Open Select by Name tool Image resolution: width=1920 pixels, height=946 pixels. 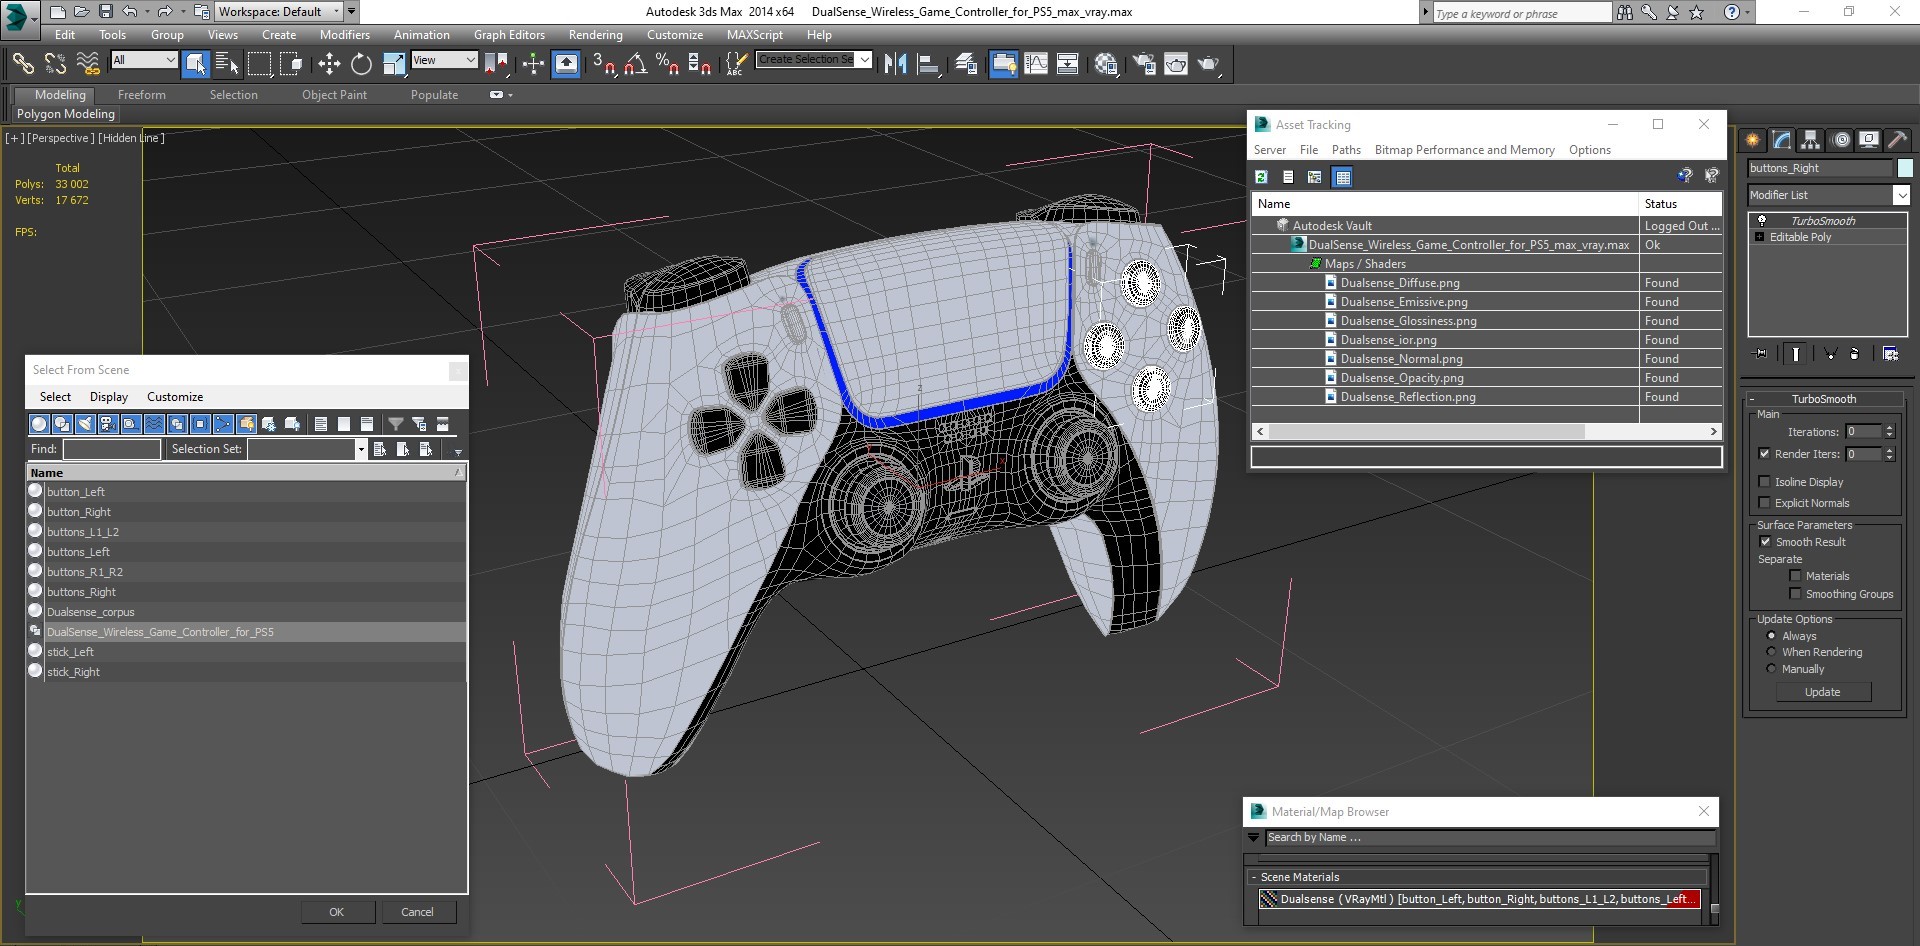click(x=227, y=64)
